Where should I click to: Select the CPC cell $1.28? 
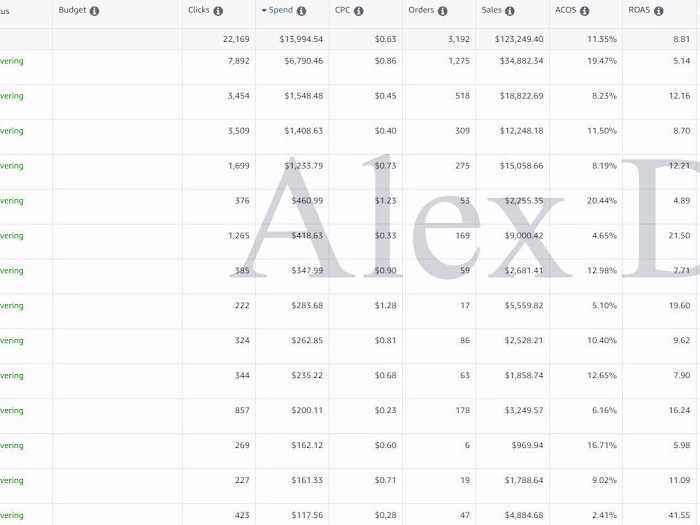[x=385, y=306]
